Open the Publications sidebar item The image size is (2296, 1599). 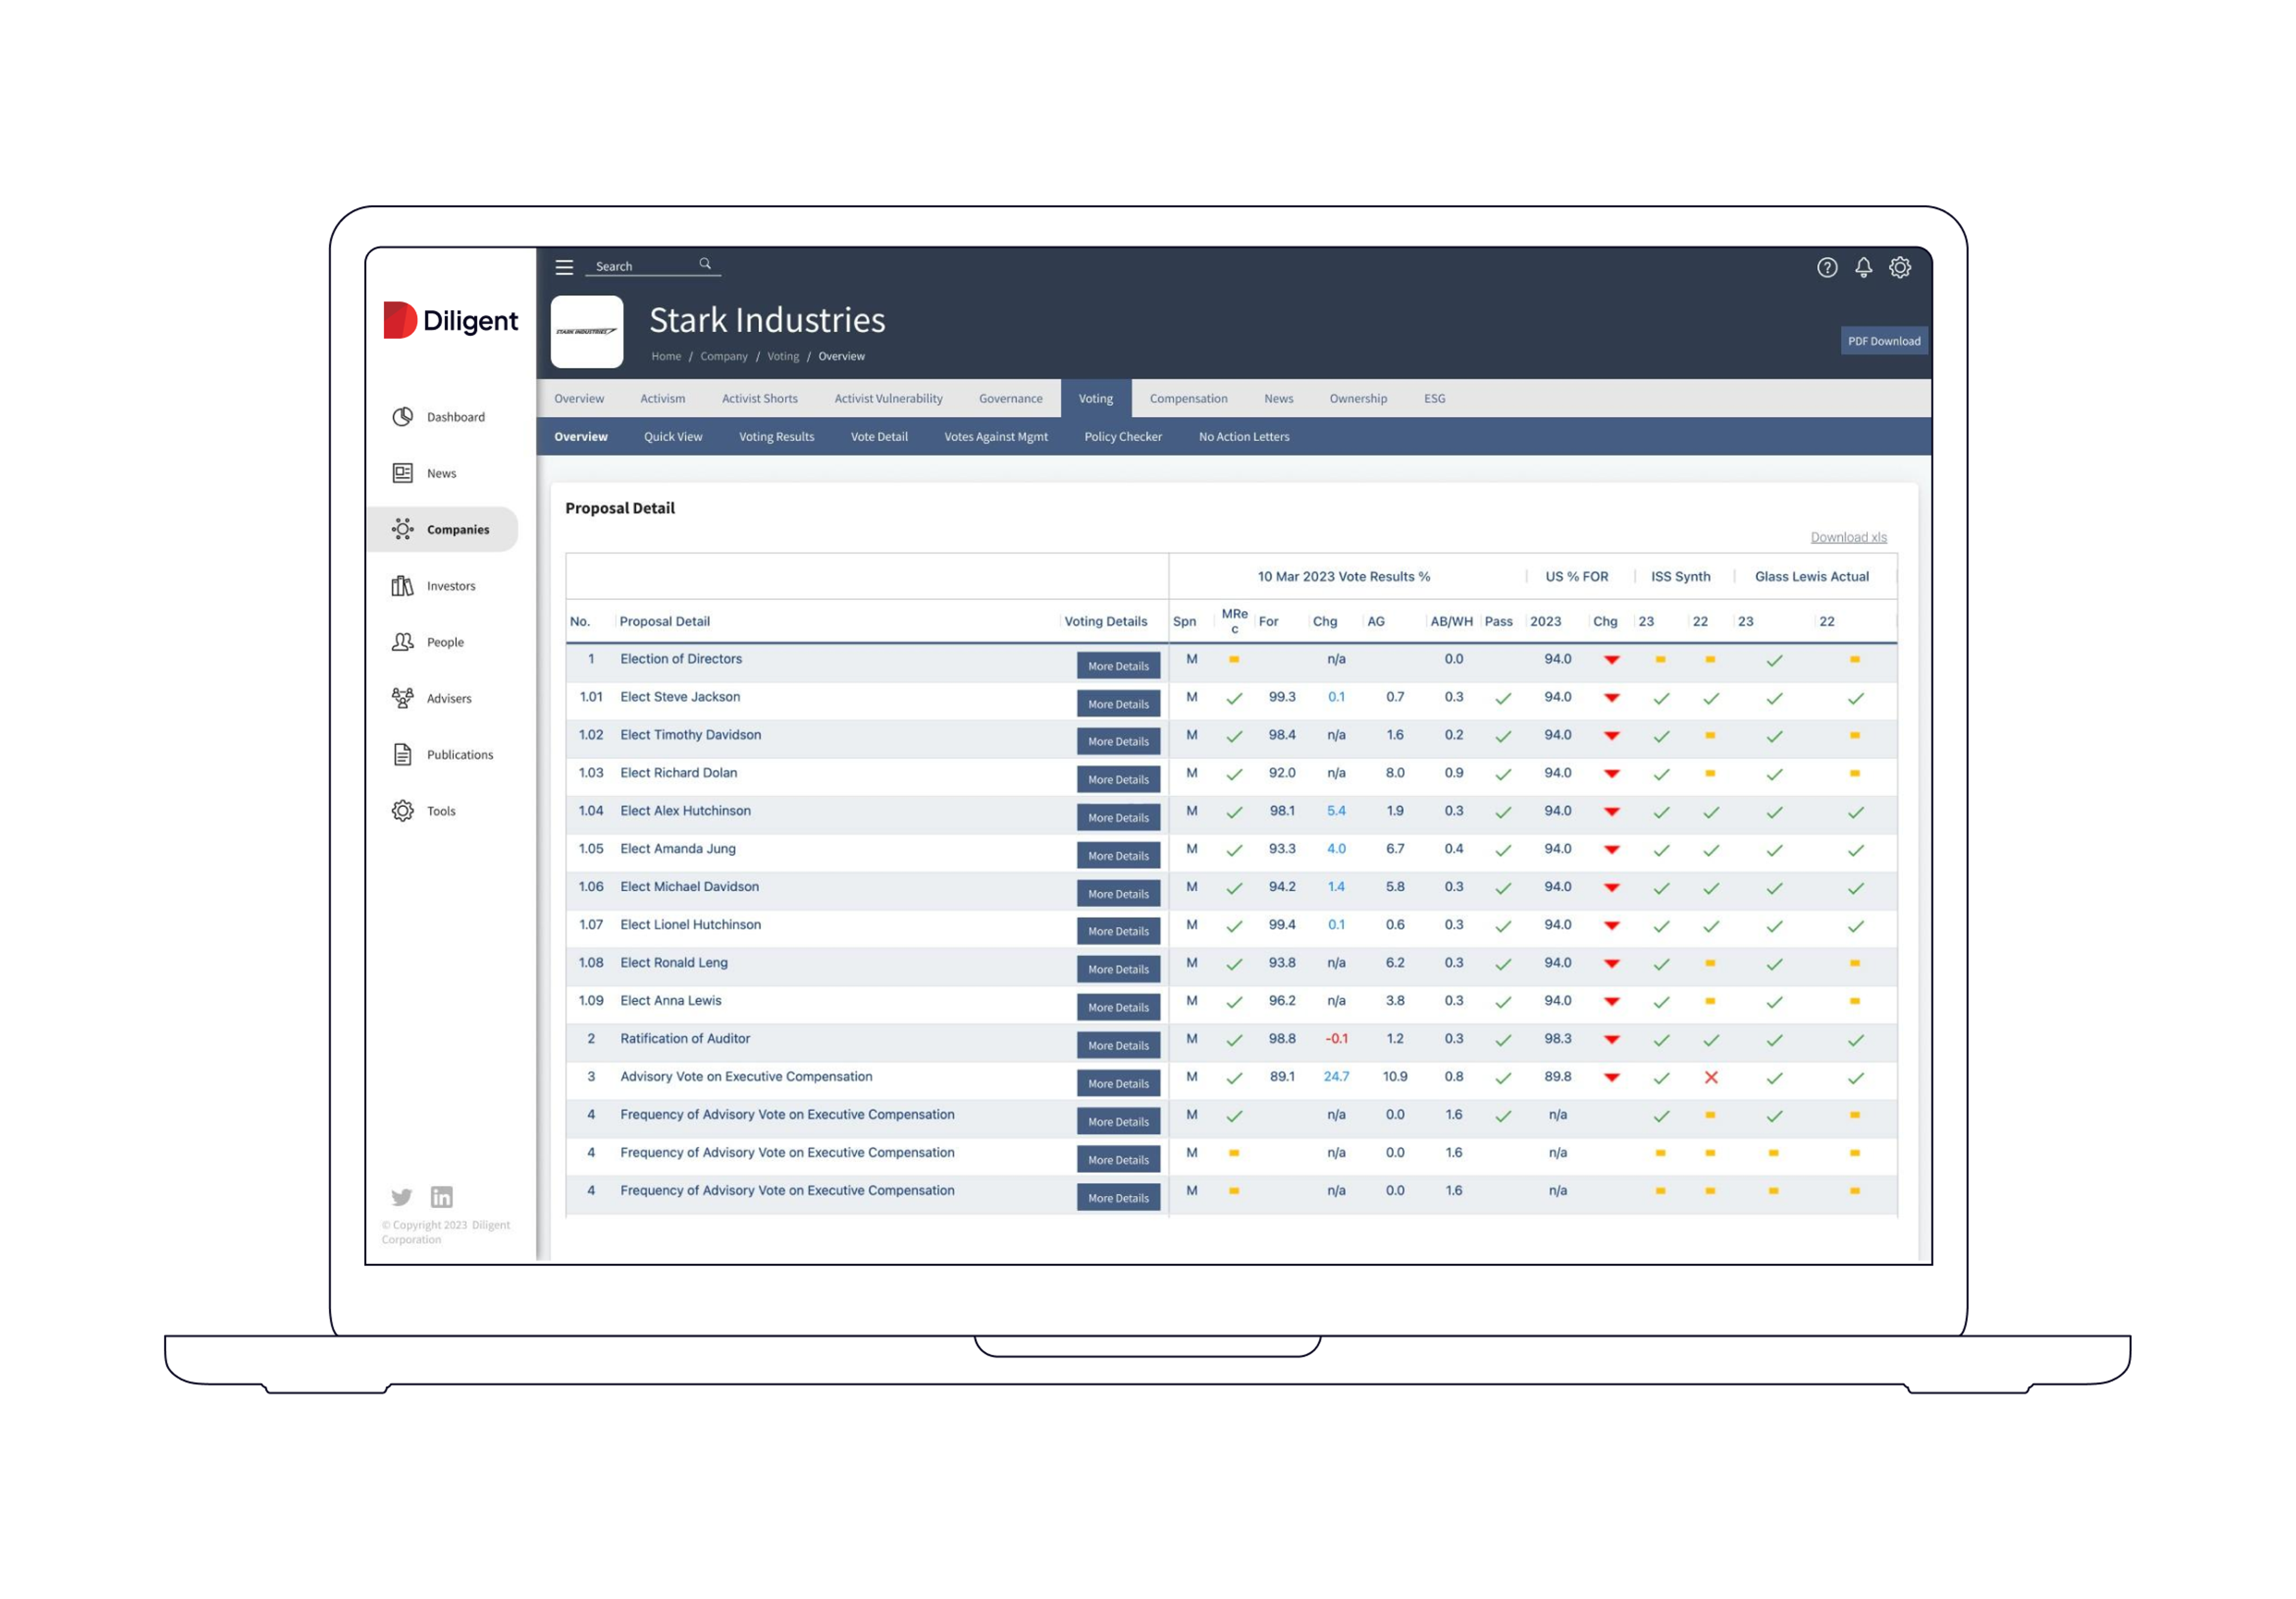pos(459,755)
